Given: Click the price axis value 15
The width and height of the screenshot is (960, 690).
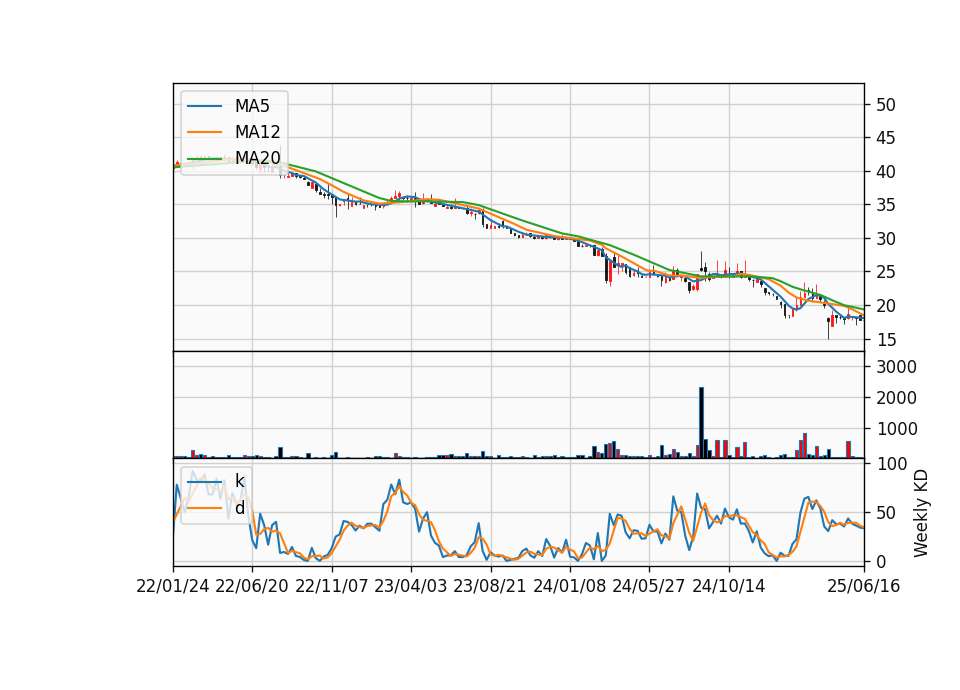Looking at the screenshot, I should pyautogui.click(x=886, y=339).
